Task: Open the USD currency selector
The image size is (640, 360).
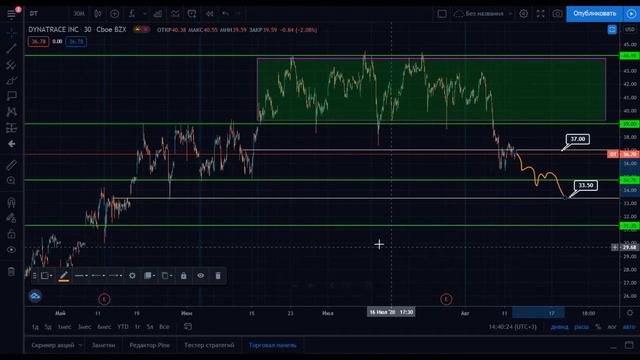Action: [x=629, y=29]
